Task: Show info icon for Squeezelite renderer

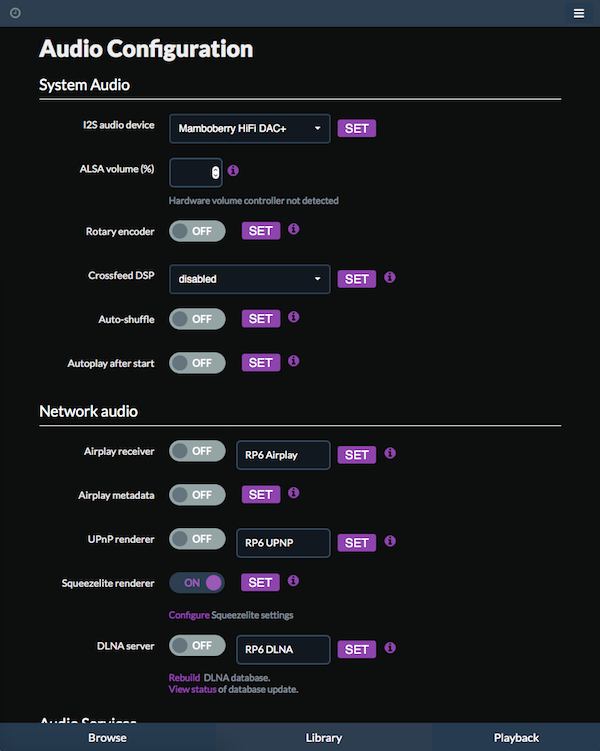Action: pos(293,581)
